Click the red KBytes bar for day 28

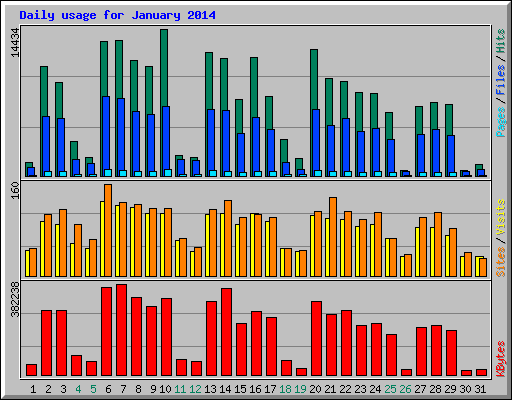[436, 350]
